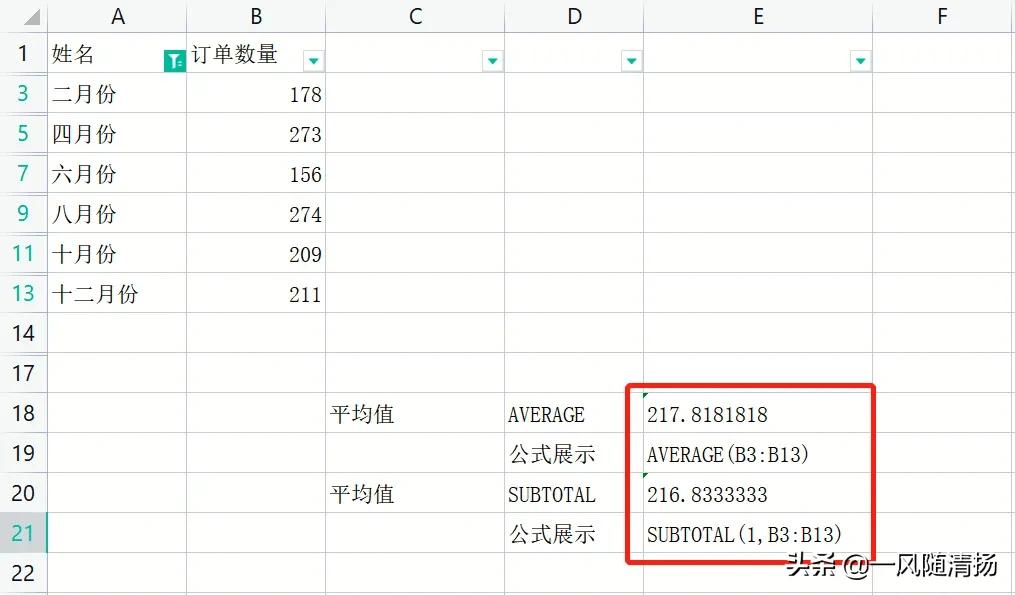Select 平均值 cell in row 18
Image resolution: width=1015 pixels, height=595 pixels.
(x=415, y=413)
